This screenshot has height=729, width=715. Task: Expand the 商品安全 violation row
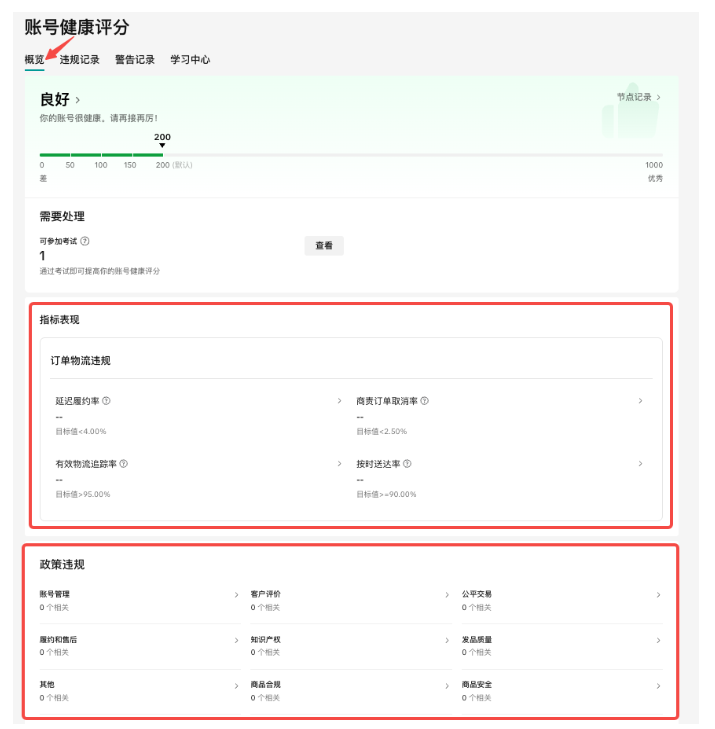(x=560, y=690)
